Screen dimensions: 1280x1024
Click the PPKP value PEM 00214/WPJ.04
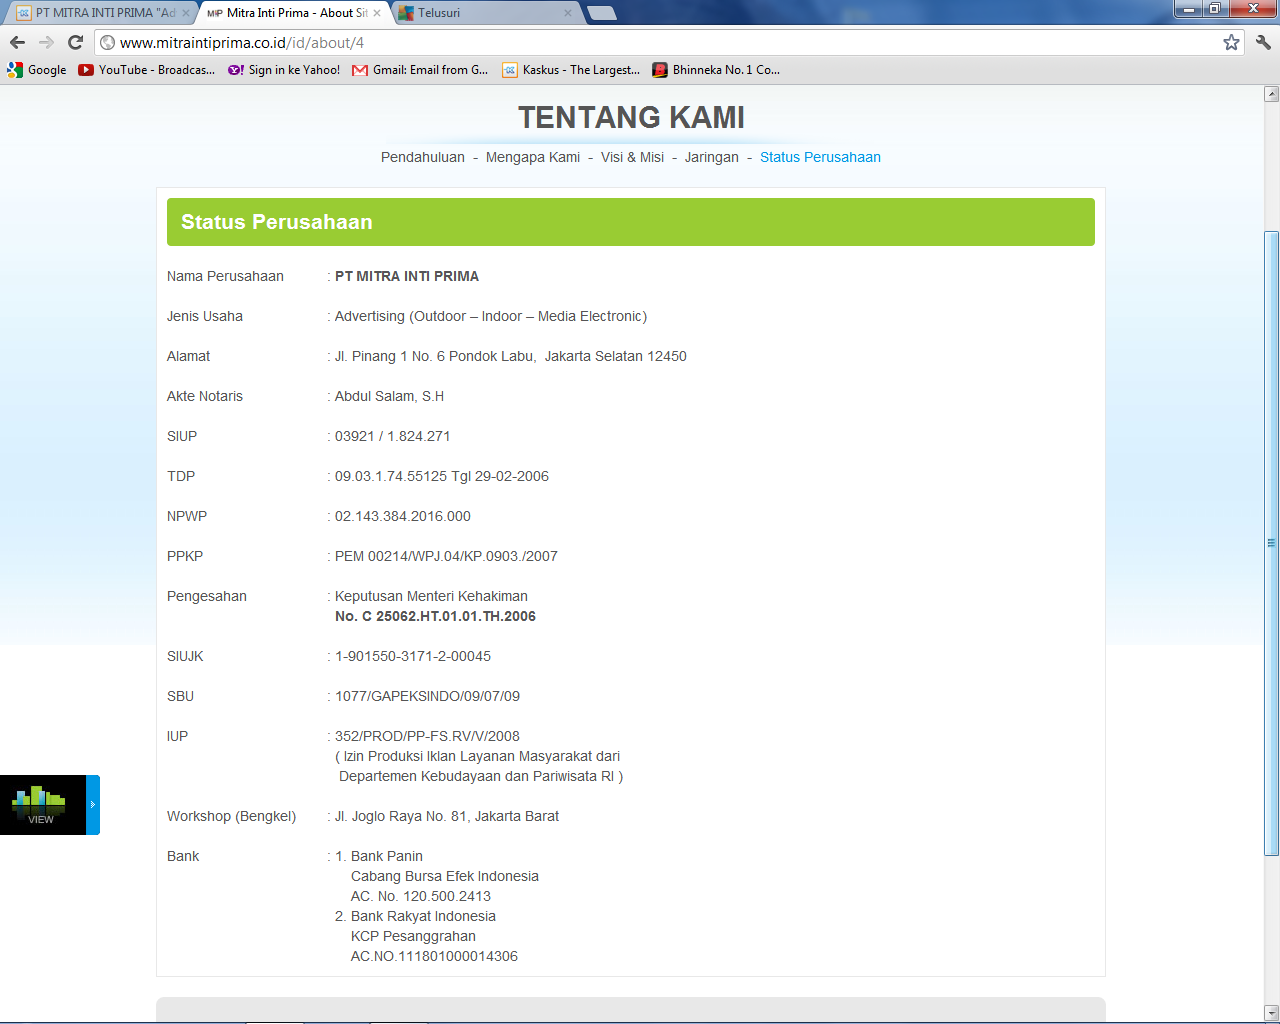(446, 556)
